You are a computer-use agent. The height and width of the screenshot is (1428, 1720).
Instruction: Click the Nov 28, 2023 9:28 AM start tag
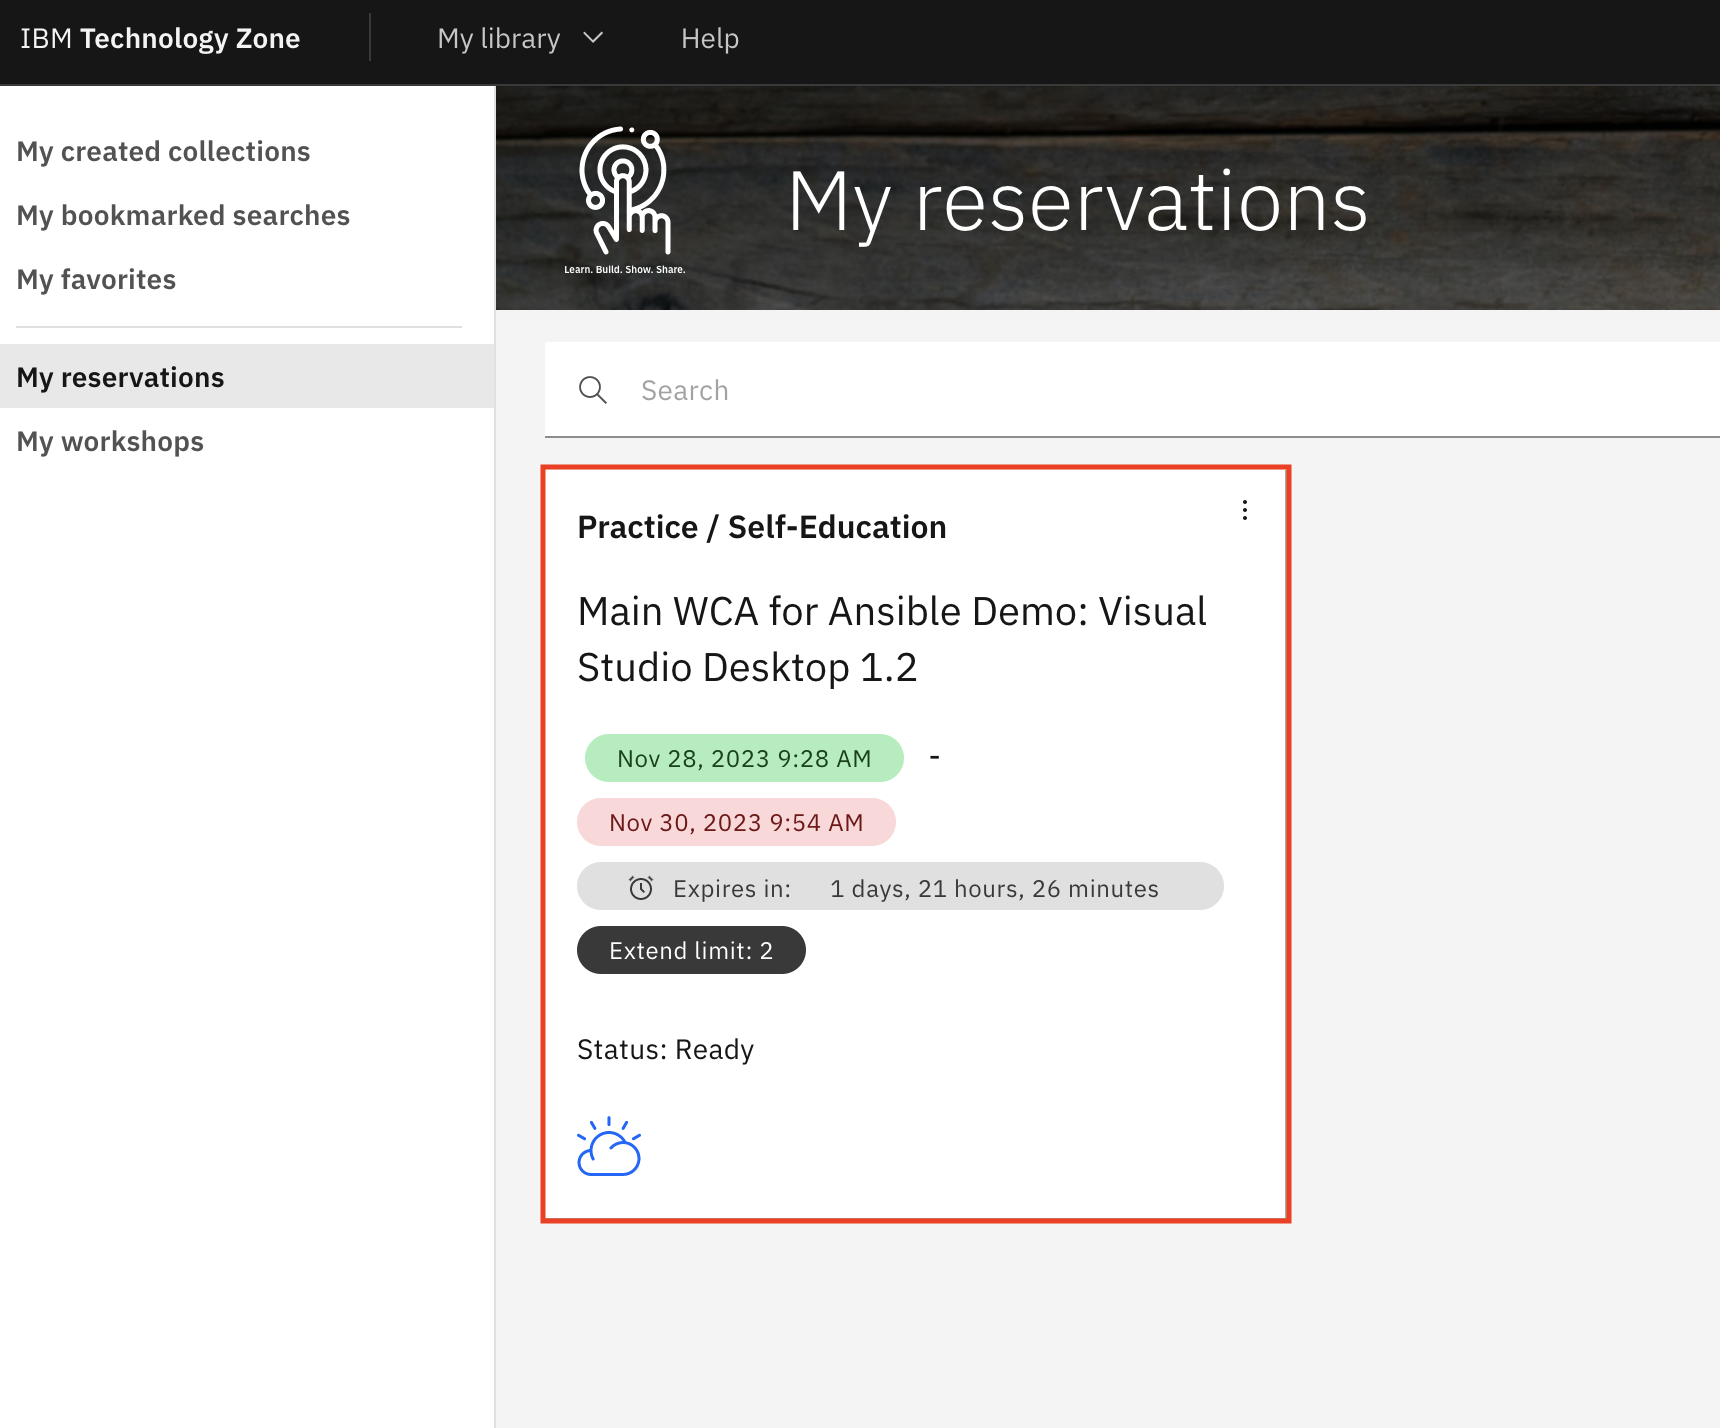(744, 758)
